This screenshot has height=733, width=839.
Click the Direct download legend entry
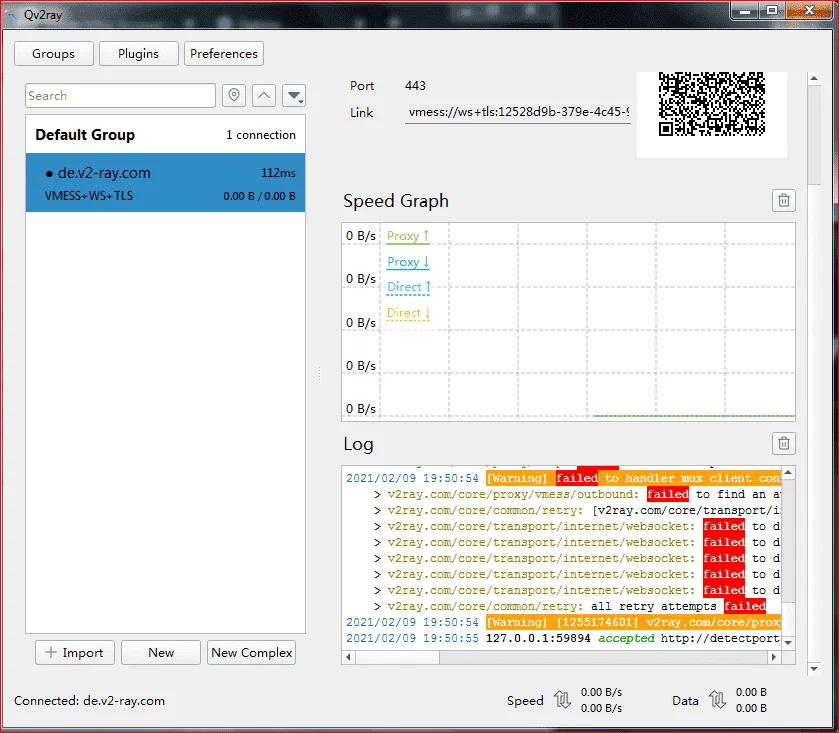[408, 313]
